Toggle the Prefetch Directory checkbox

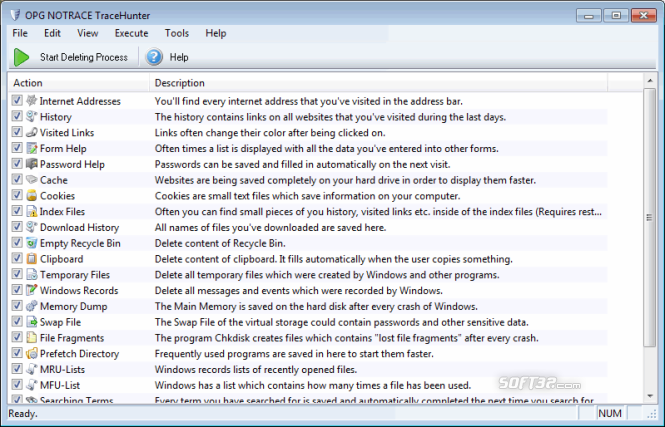click(x=17, y=353)
